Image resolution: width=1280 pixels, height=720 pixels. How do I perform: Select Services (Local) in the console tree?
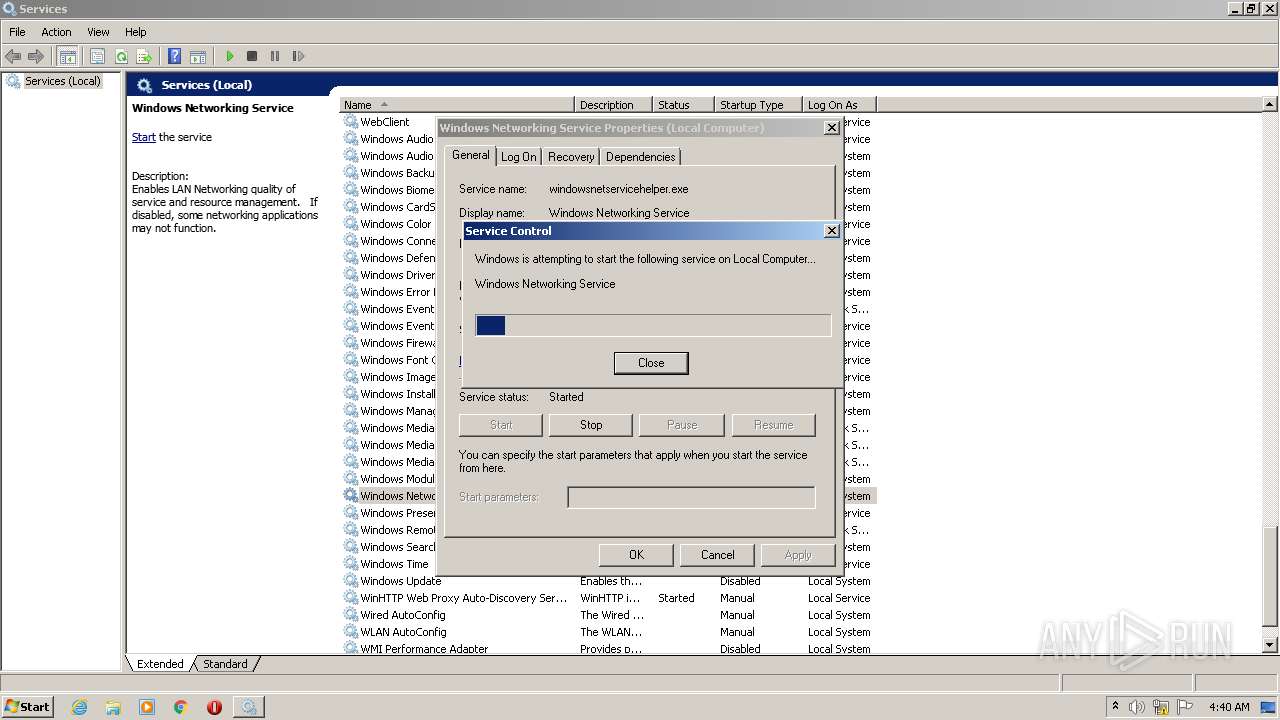(62, 81)
